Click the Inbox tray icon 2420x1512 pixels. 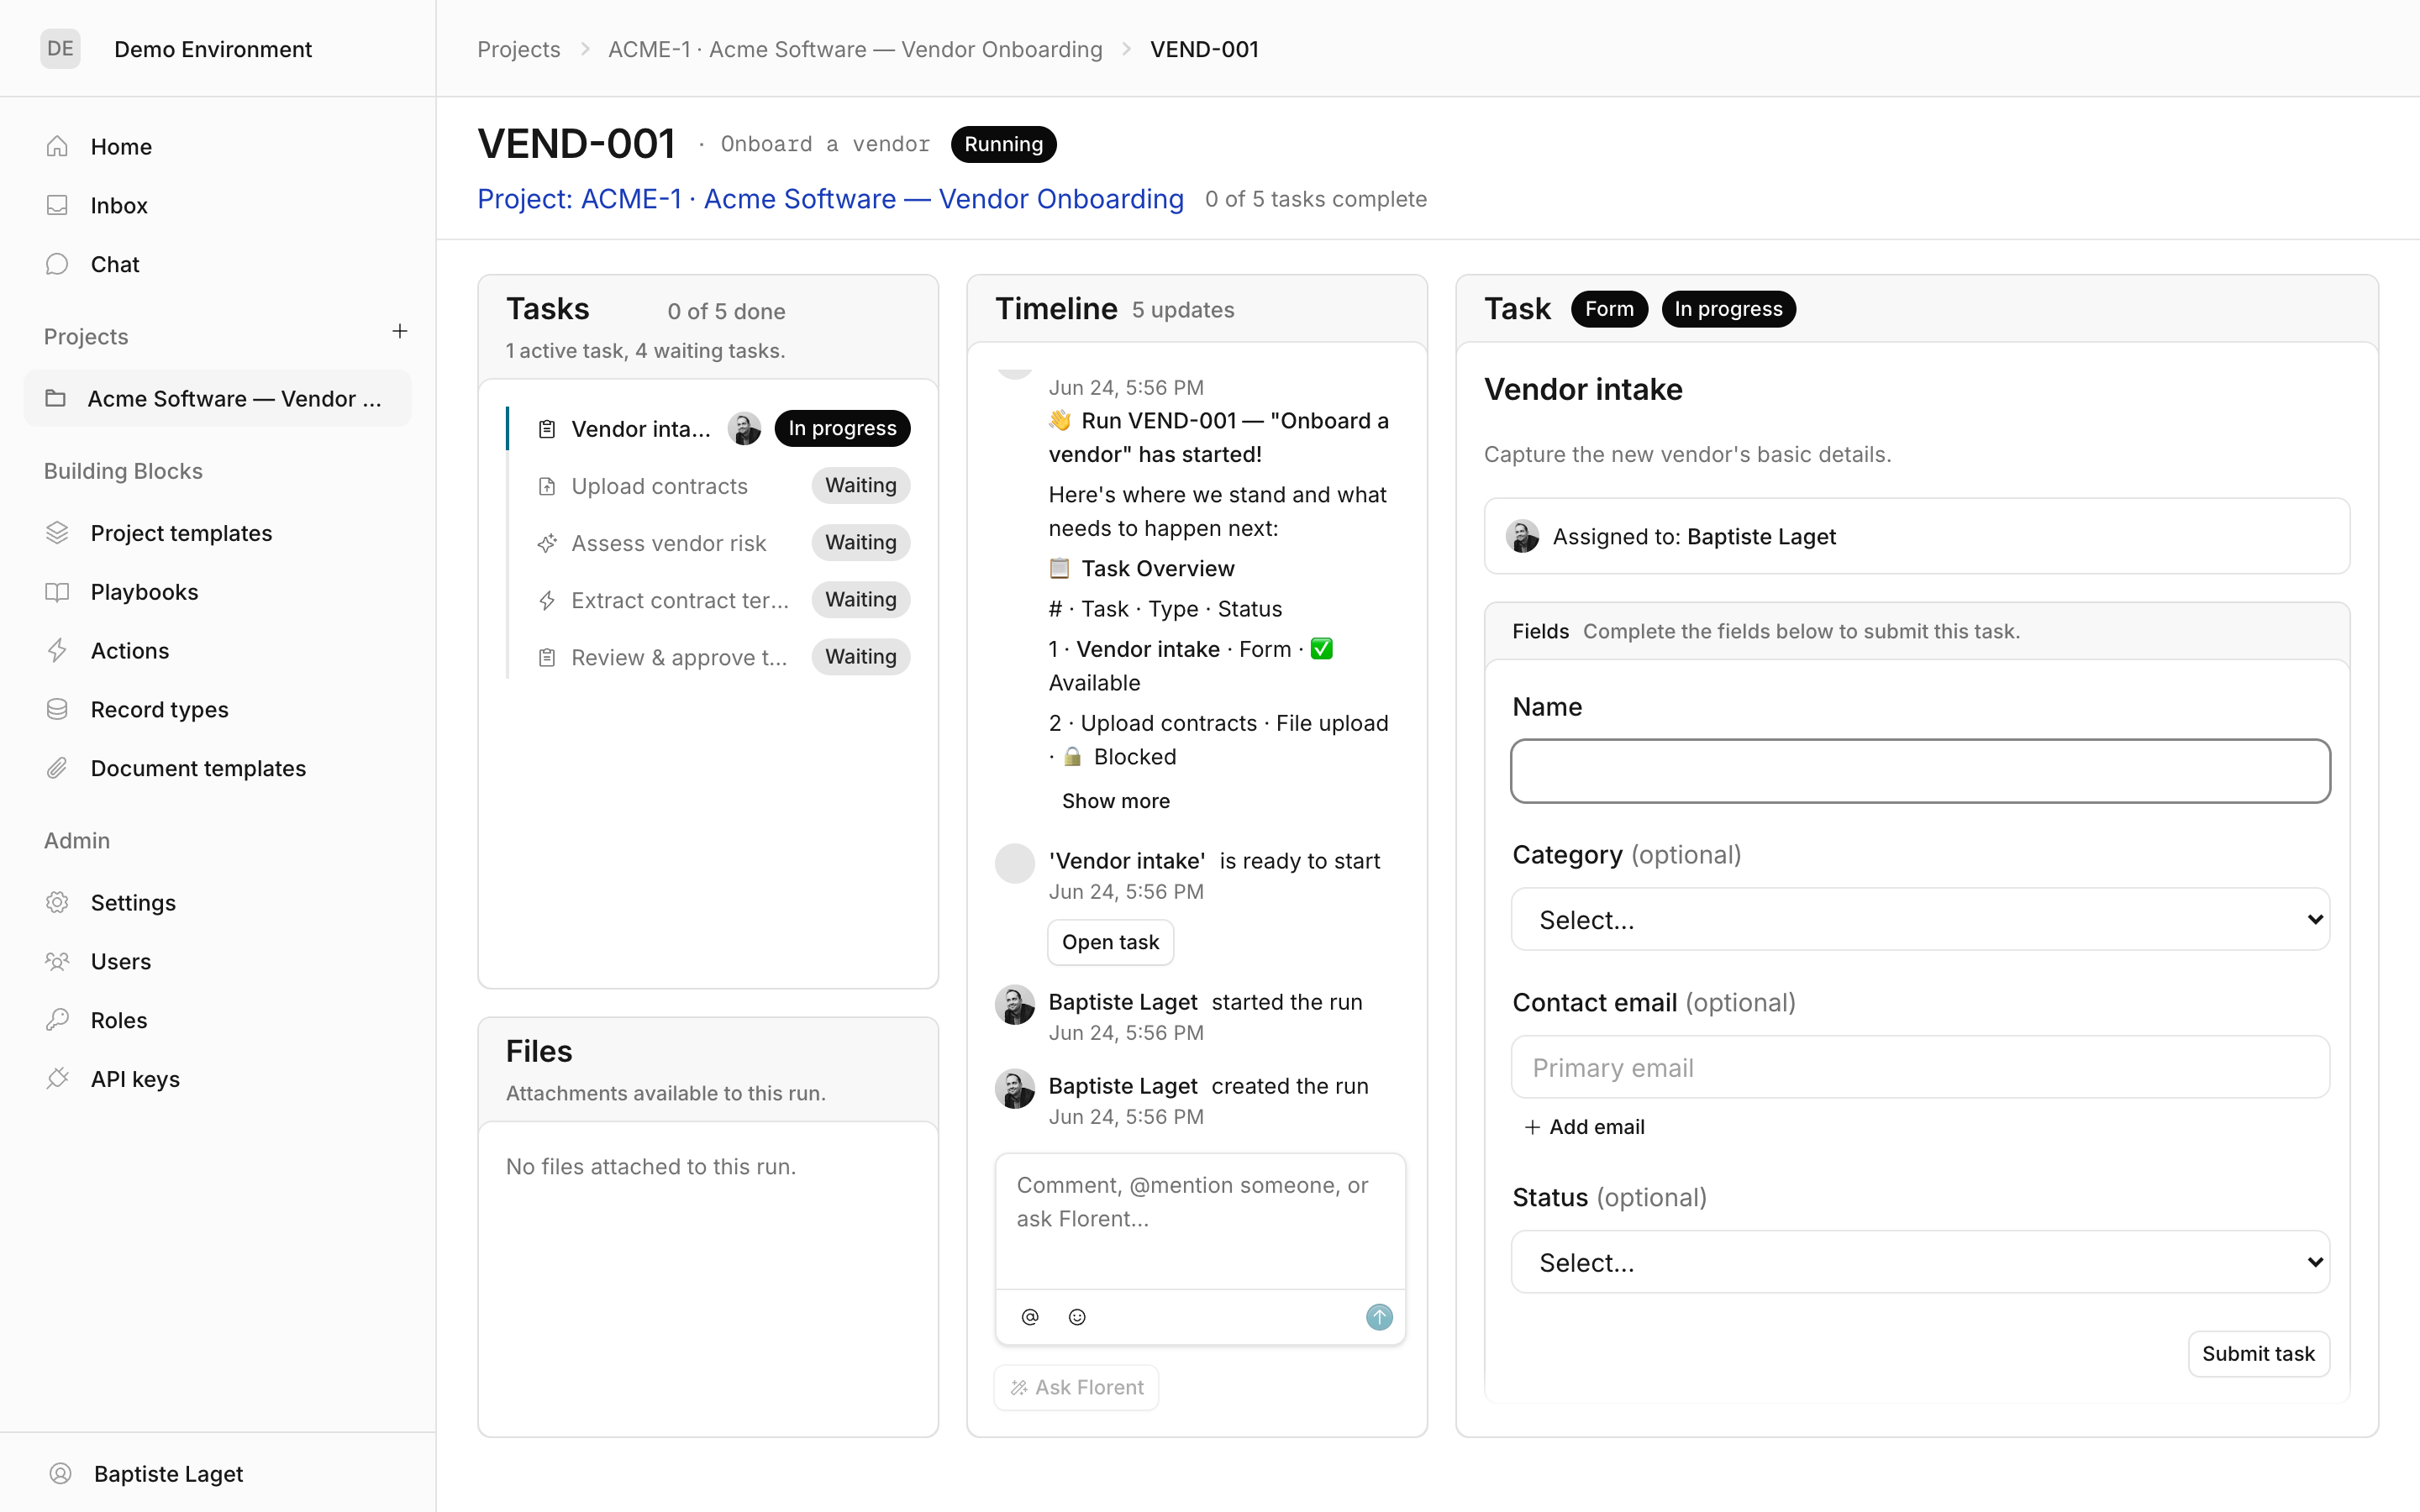57,205
